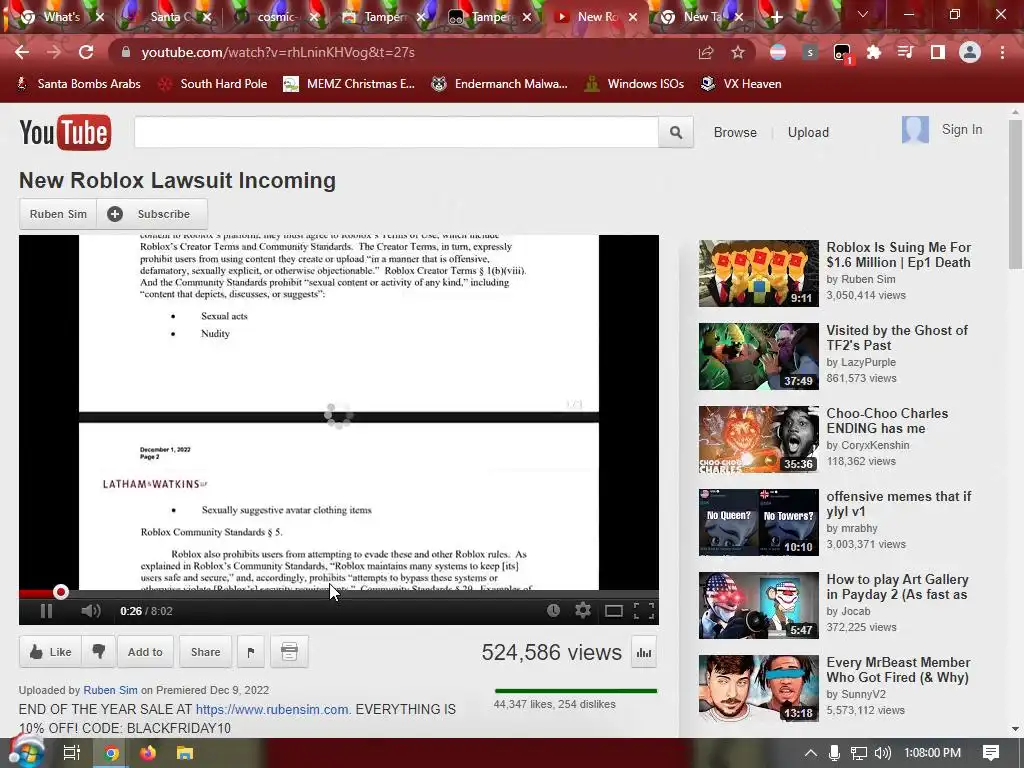
Task: Open Task View in the taskbar
Action: [x=71, y=753]
